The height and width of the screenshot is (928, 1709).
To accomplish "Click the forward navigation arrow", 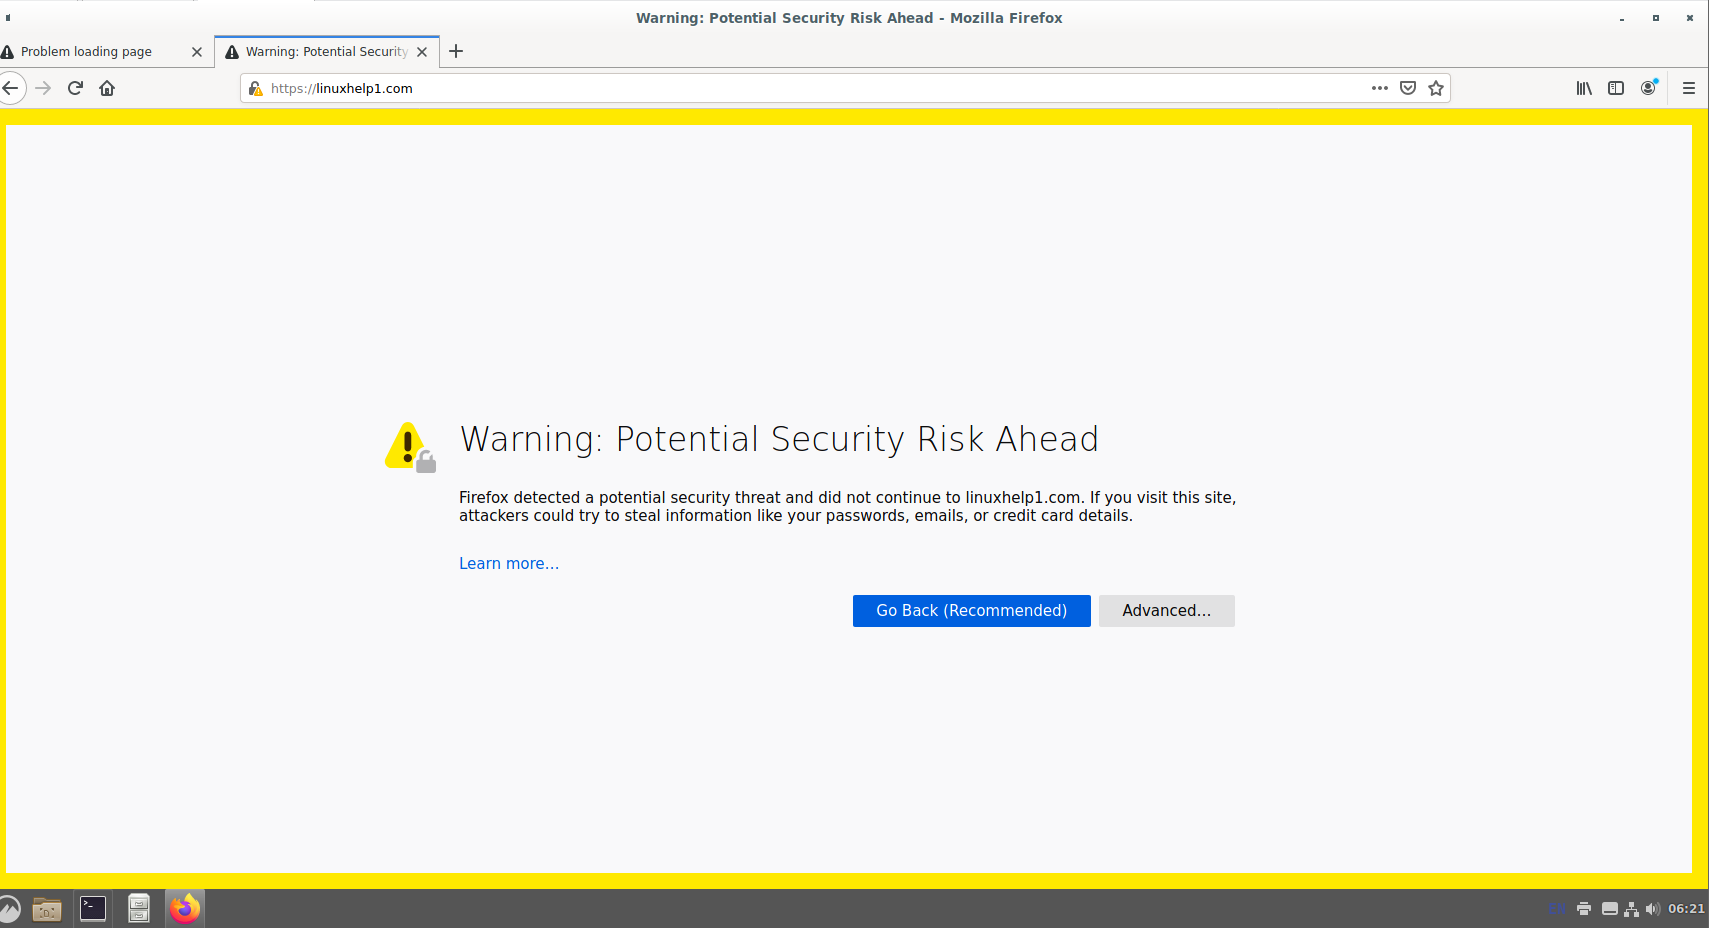I will [43, 88].
